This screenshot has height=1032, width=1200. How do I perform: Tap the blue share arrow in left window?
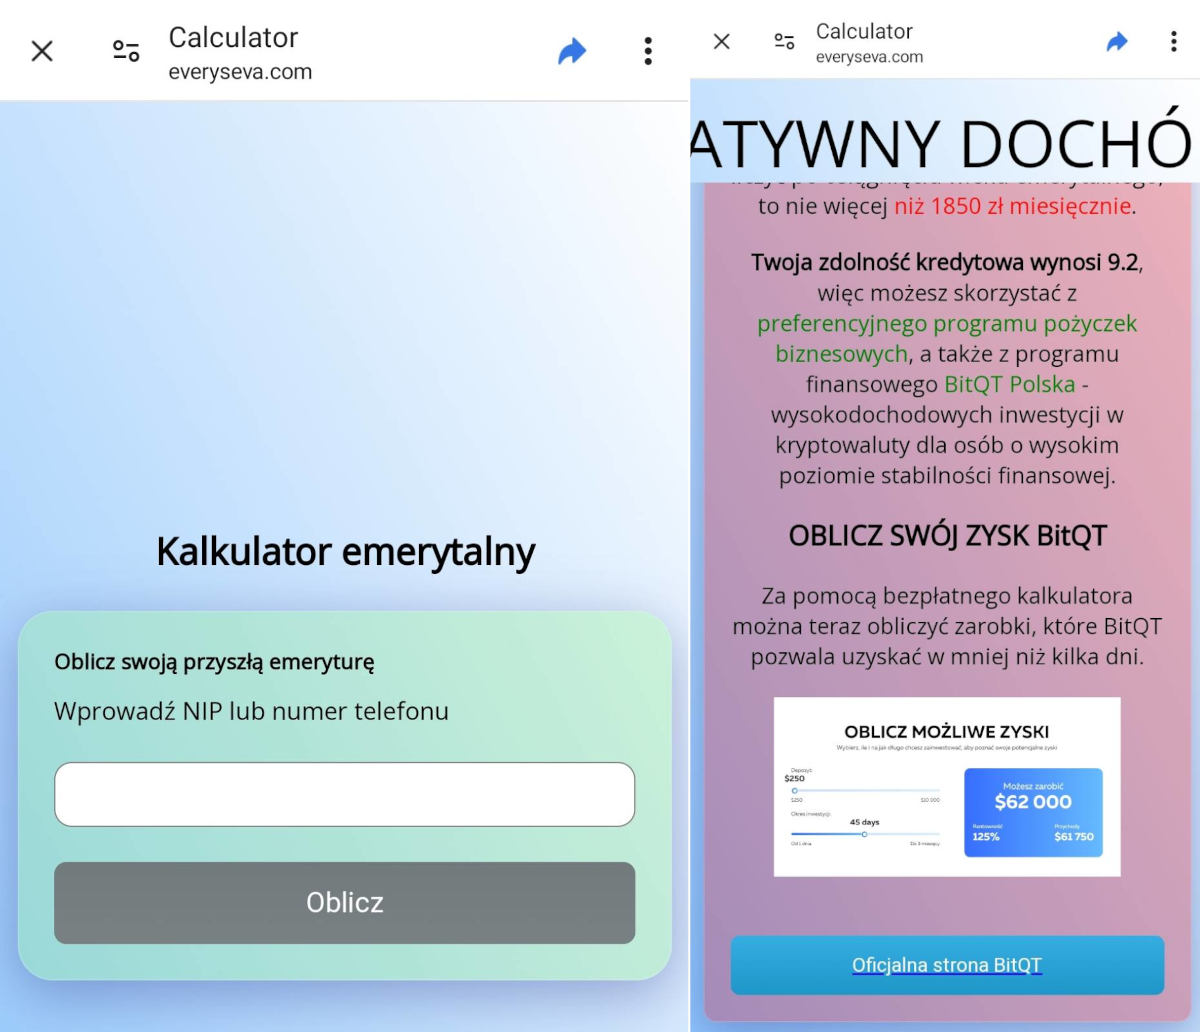[572, 51]
